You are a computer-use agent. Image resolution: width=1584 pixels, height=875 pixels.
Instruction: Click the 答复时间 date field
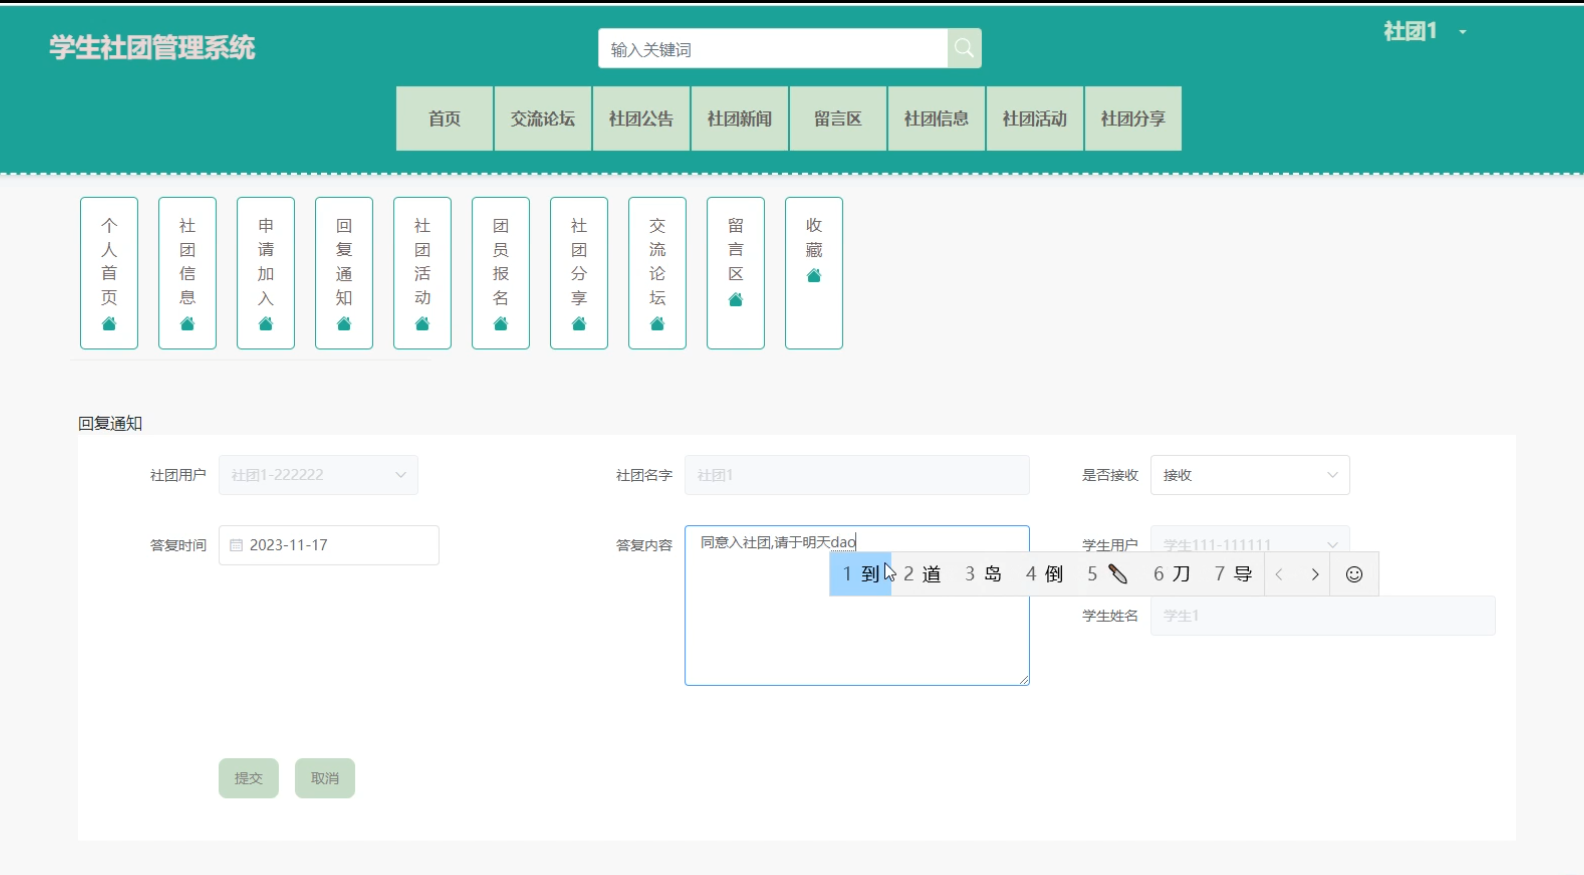(329, 545)
